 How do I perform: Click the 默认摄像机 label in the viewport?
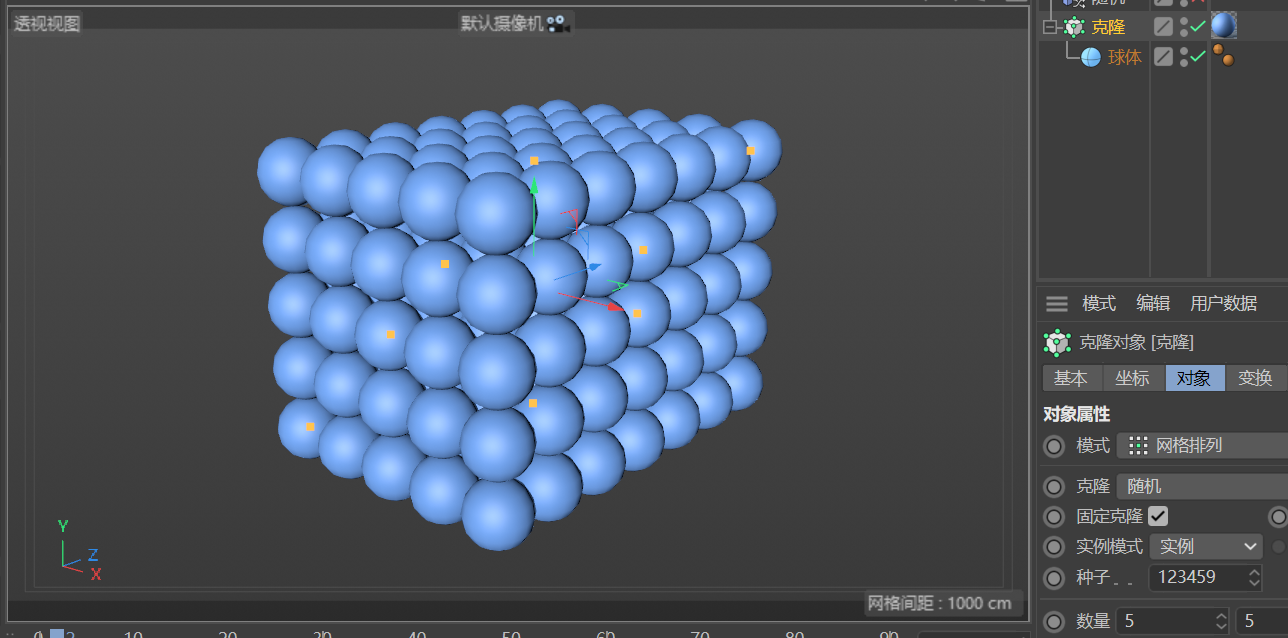click(x=502, y=23)
